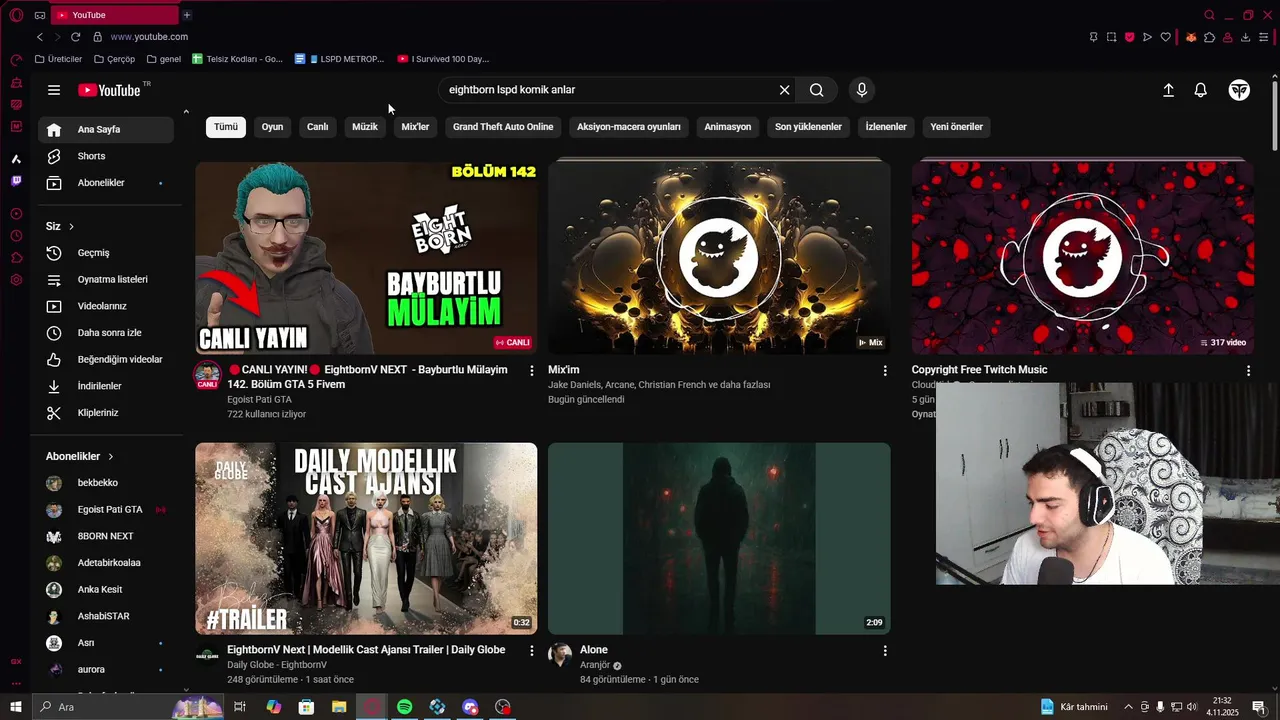This screenshot has height=720, width=1280.
Task: Reload the page in Opera
Action: [x=75, y=37]
